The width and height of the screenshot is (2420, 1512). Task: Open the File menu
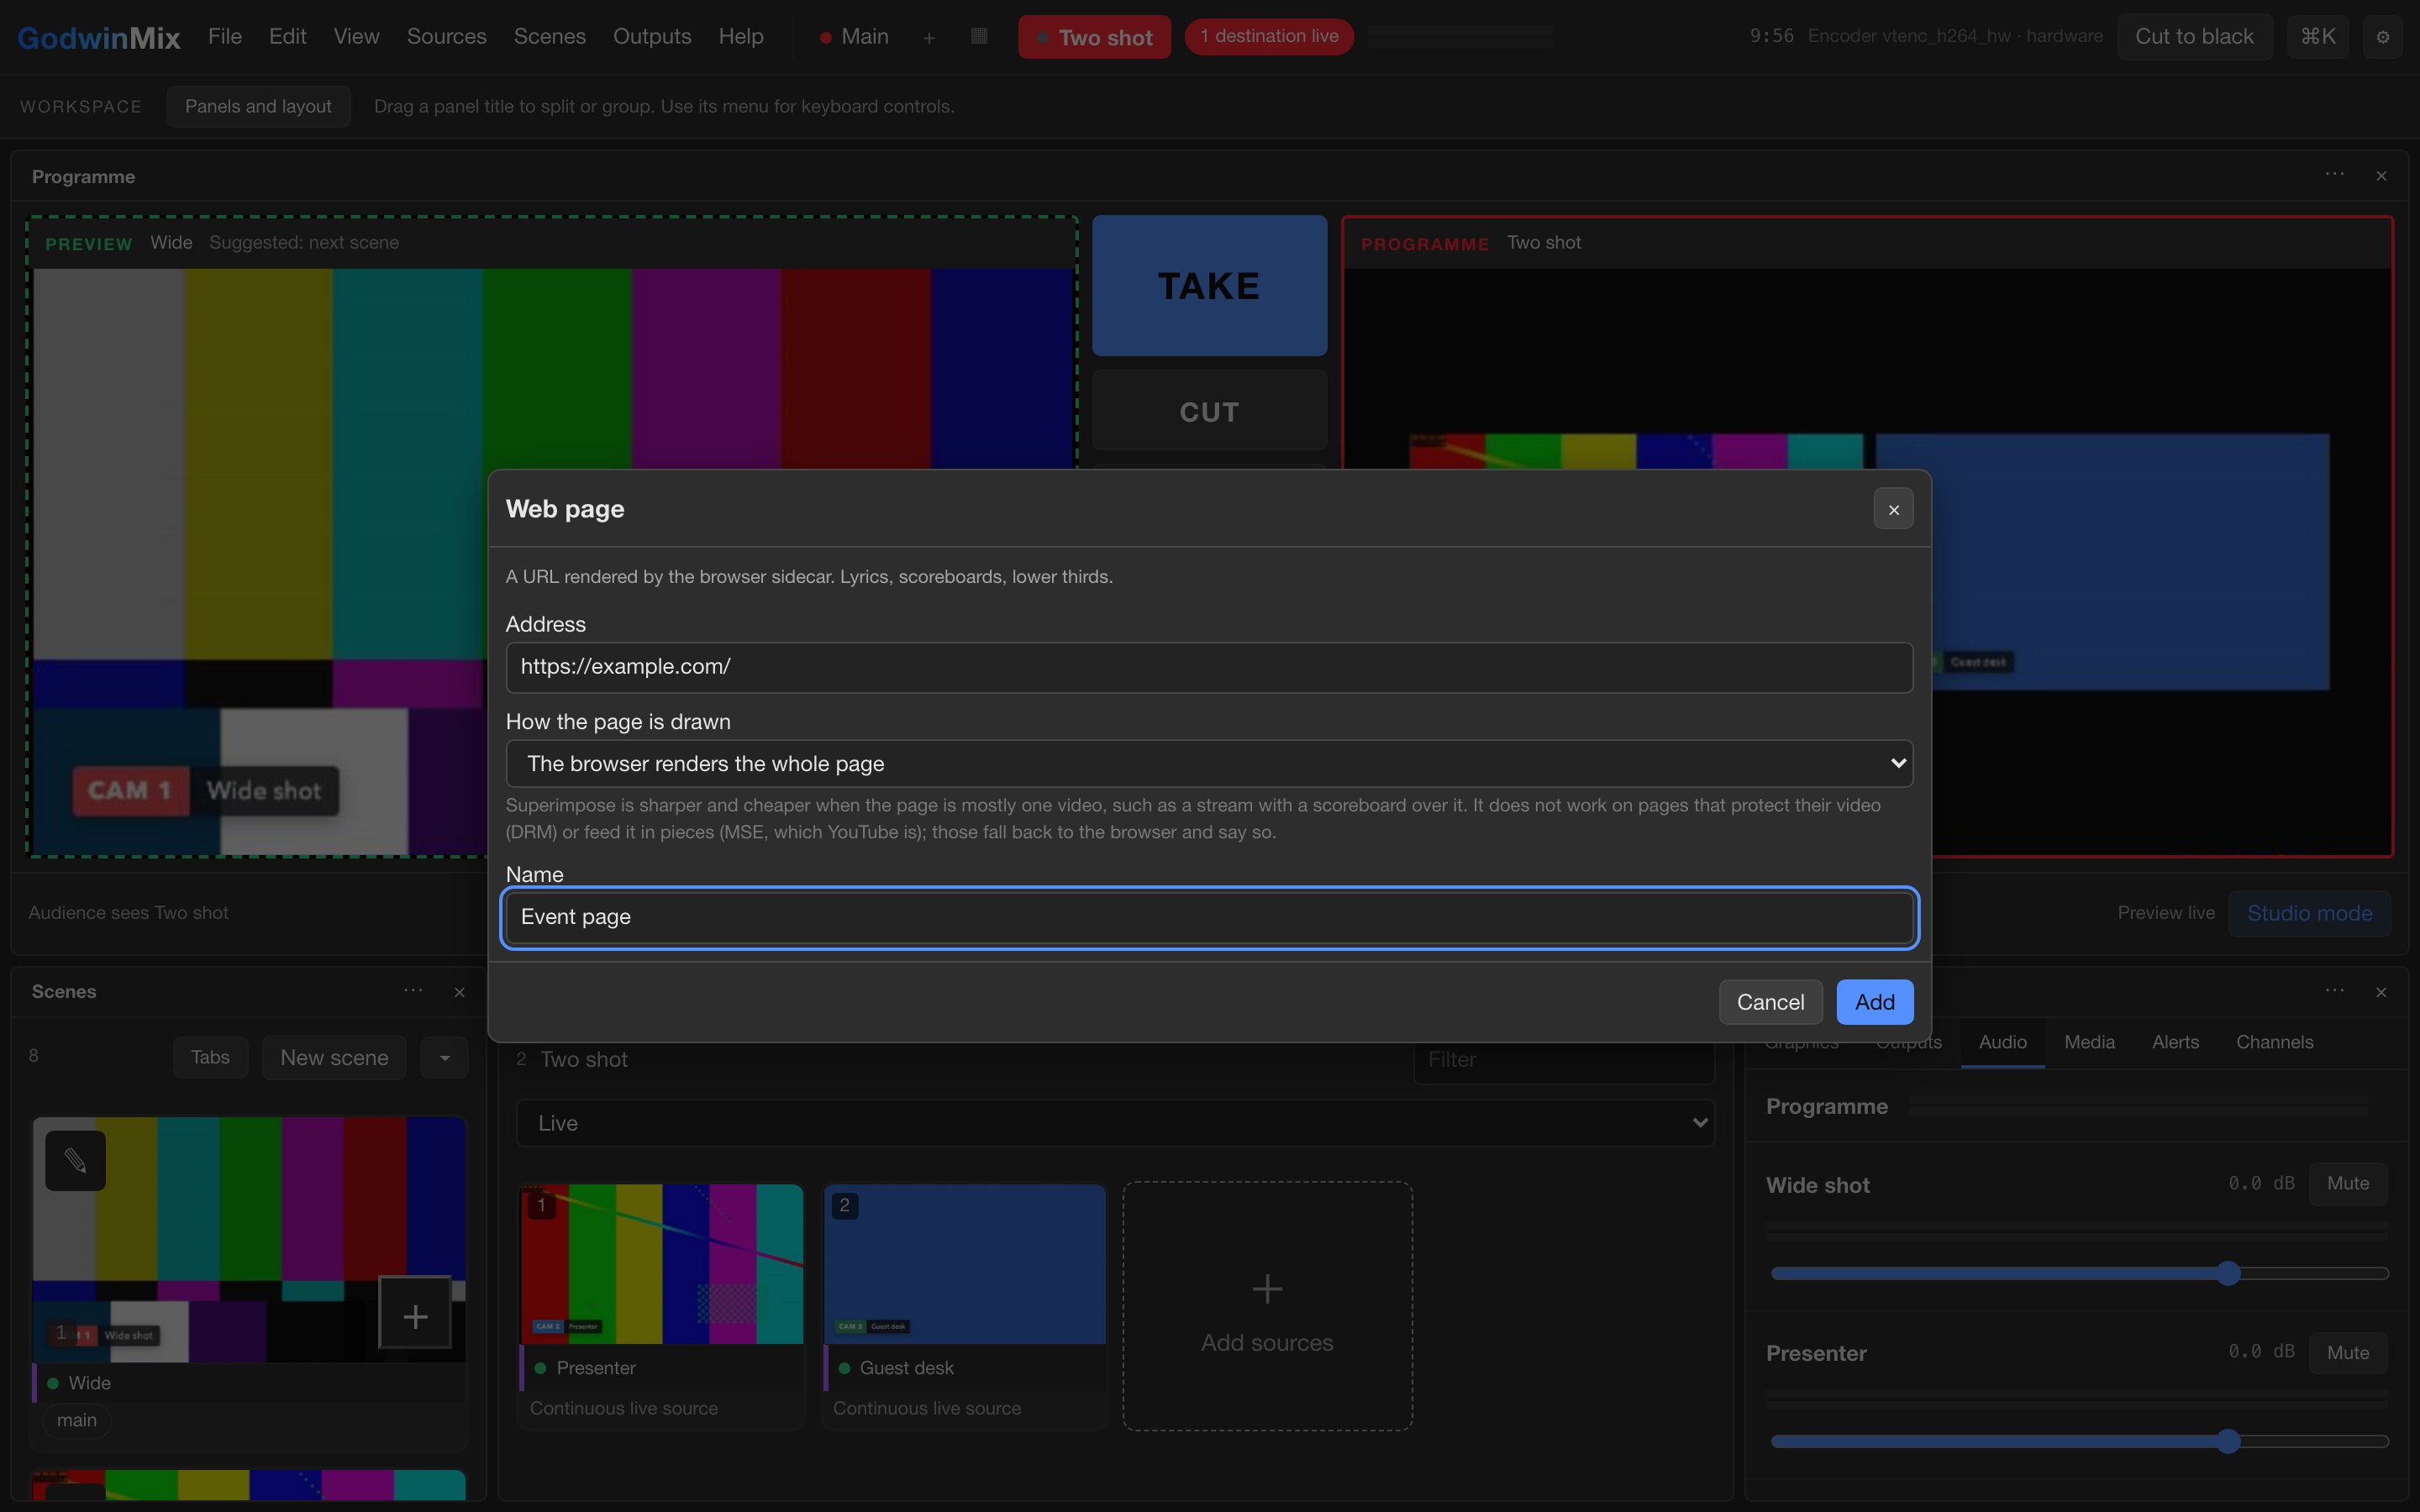click(x=225, y=36)
